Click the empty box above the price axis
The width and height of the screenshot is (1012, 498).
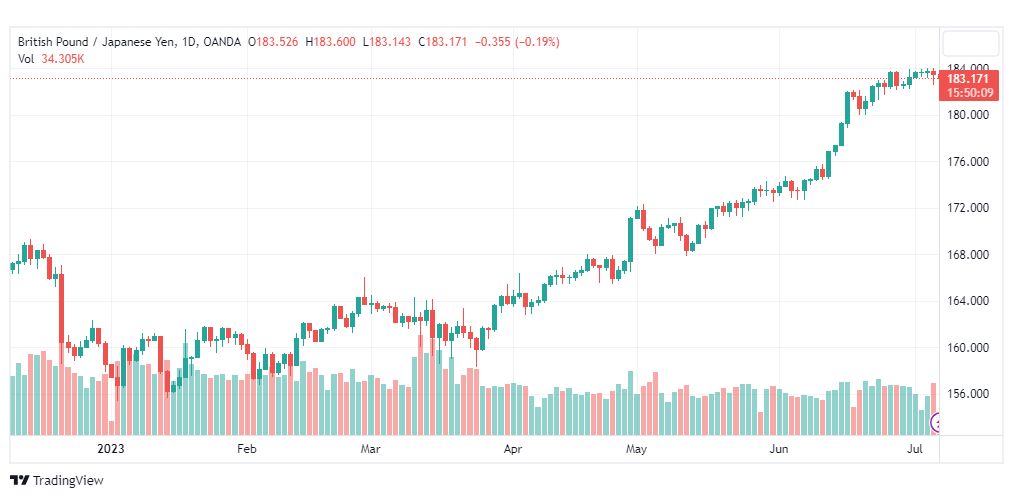[x=971, y=45]
